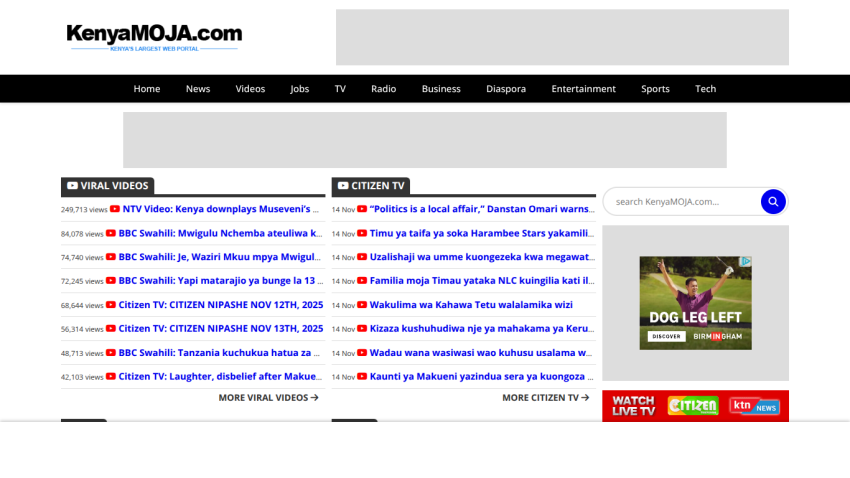
Task: Click YouTube icon beside Familia moja Timau
Action: pos(362,281)
